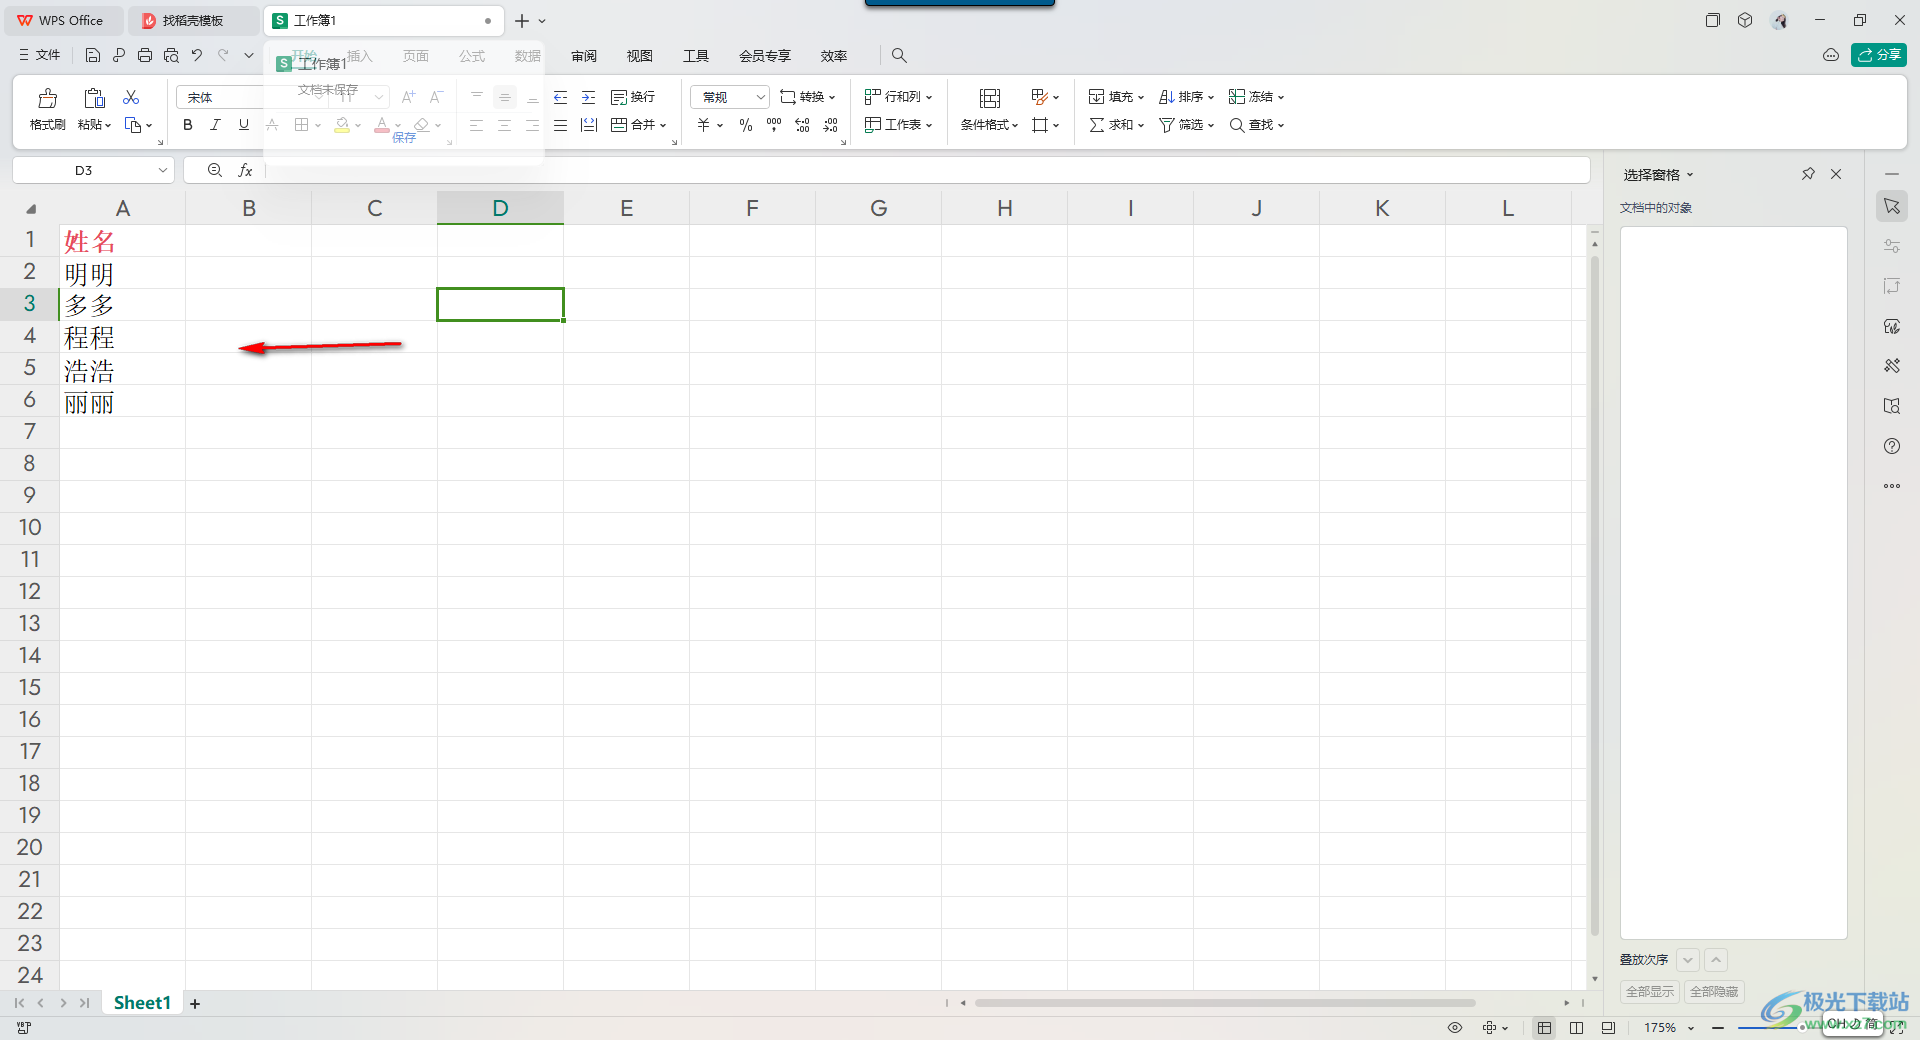1920x1040 pixels.
Task: Open the Tools (工具) ribbon tab
Action: click(x=696, y=56)
